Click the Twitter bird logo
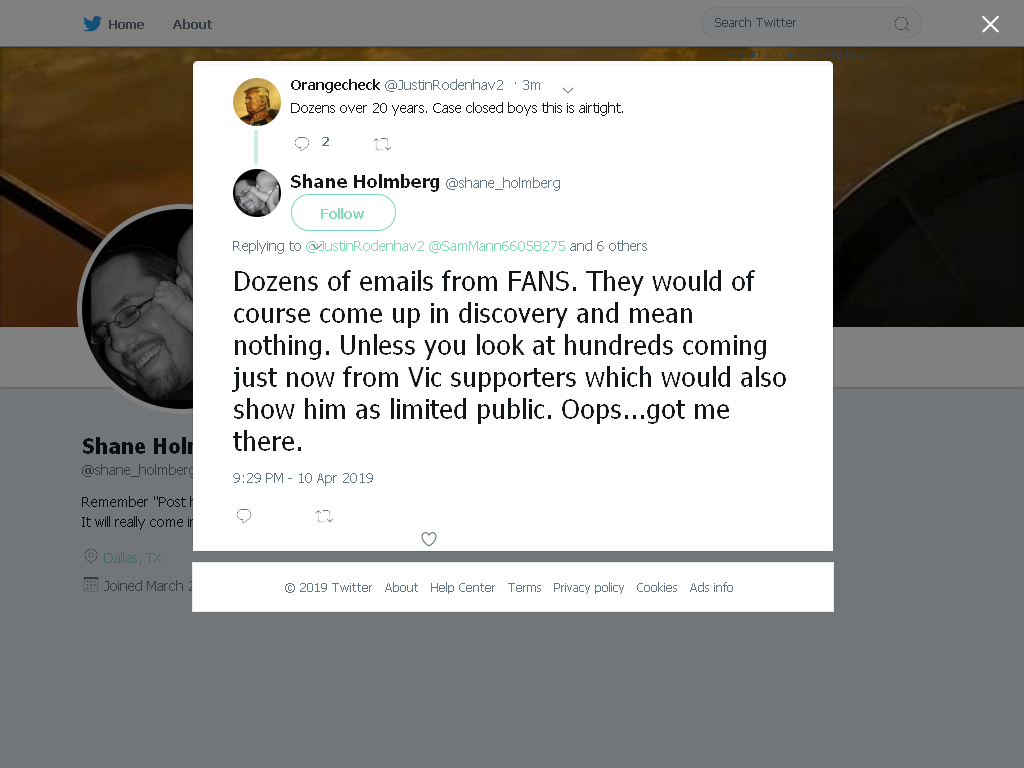 92,24
